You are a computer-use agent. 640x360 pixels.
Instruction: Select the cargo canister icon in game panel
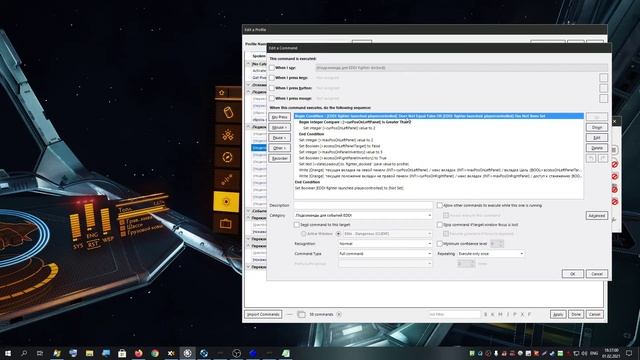227,112
